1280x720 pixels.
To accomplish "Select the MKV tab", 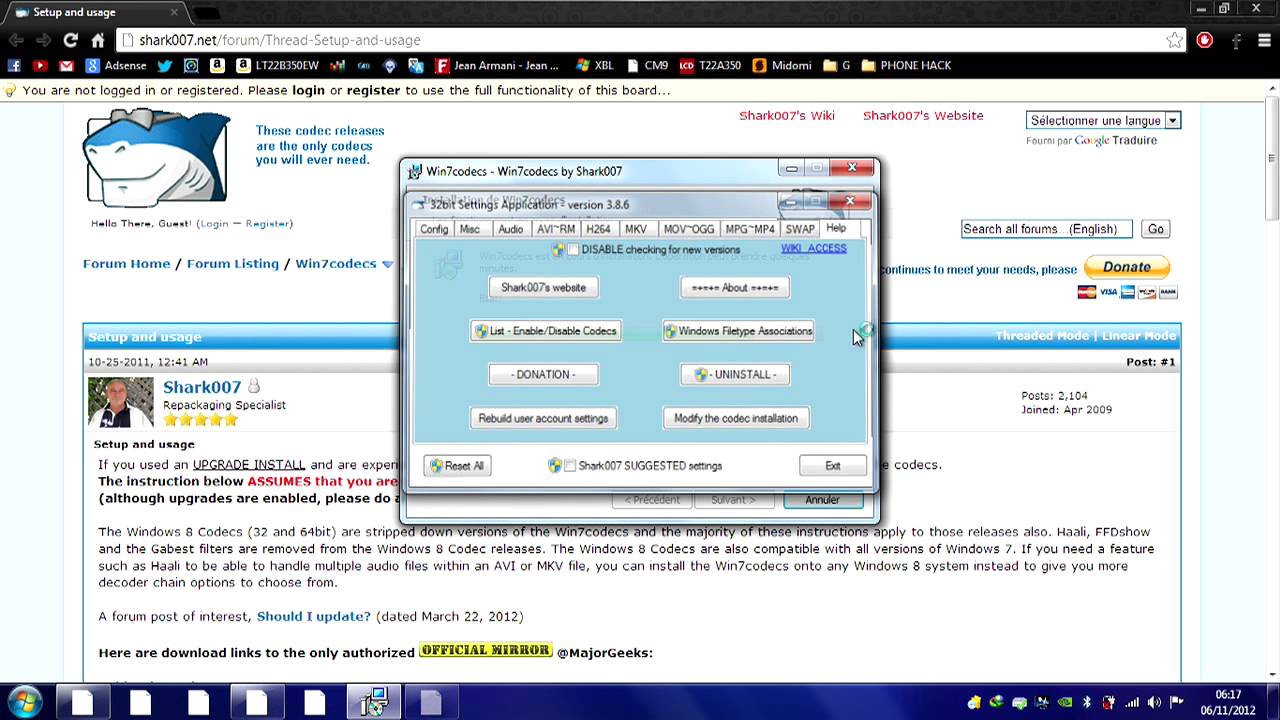I will (636, 229).
